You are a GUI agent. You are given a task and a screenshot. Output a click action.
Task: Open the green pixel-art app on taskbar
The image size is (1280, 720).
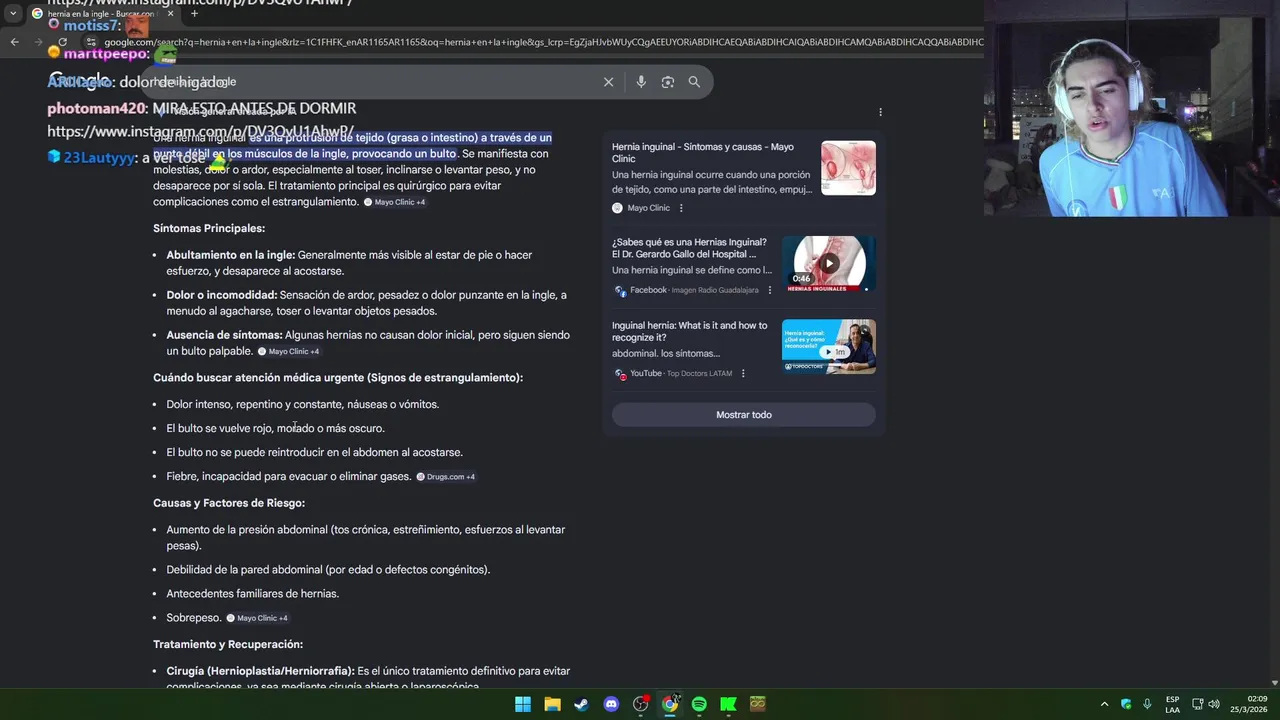click(x=757, y=704)
